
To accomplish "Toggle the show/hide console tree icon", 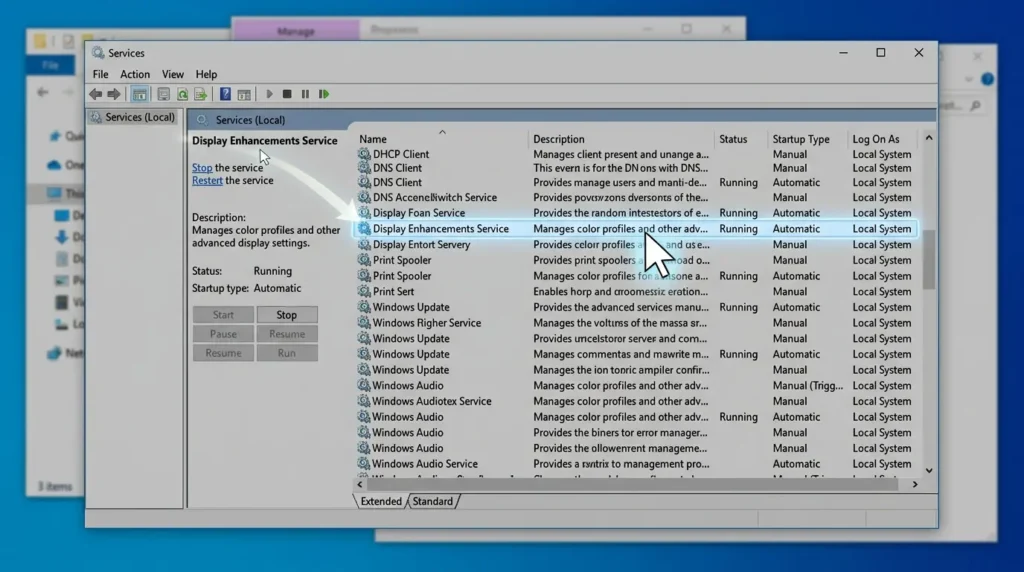I will [x=139, y=94].
